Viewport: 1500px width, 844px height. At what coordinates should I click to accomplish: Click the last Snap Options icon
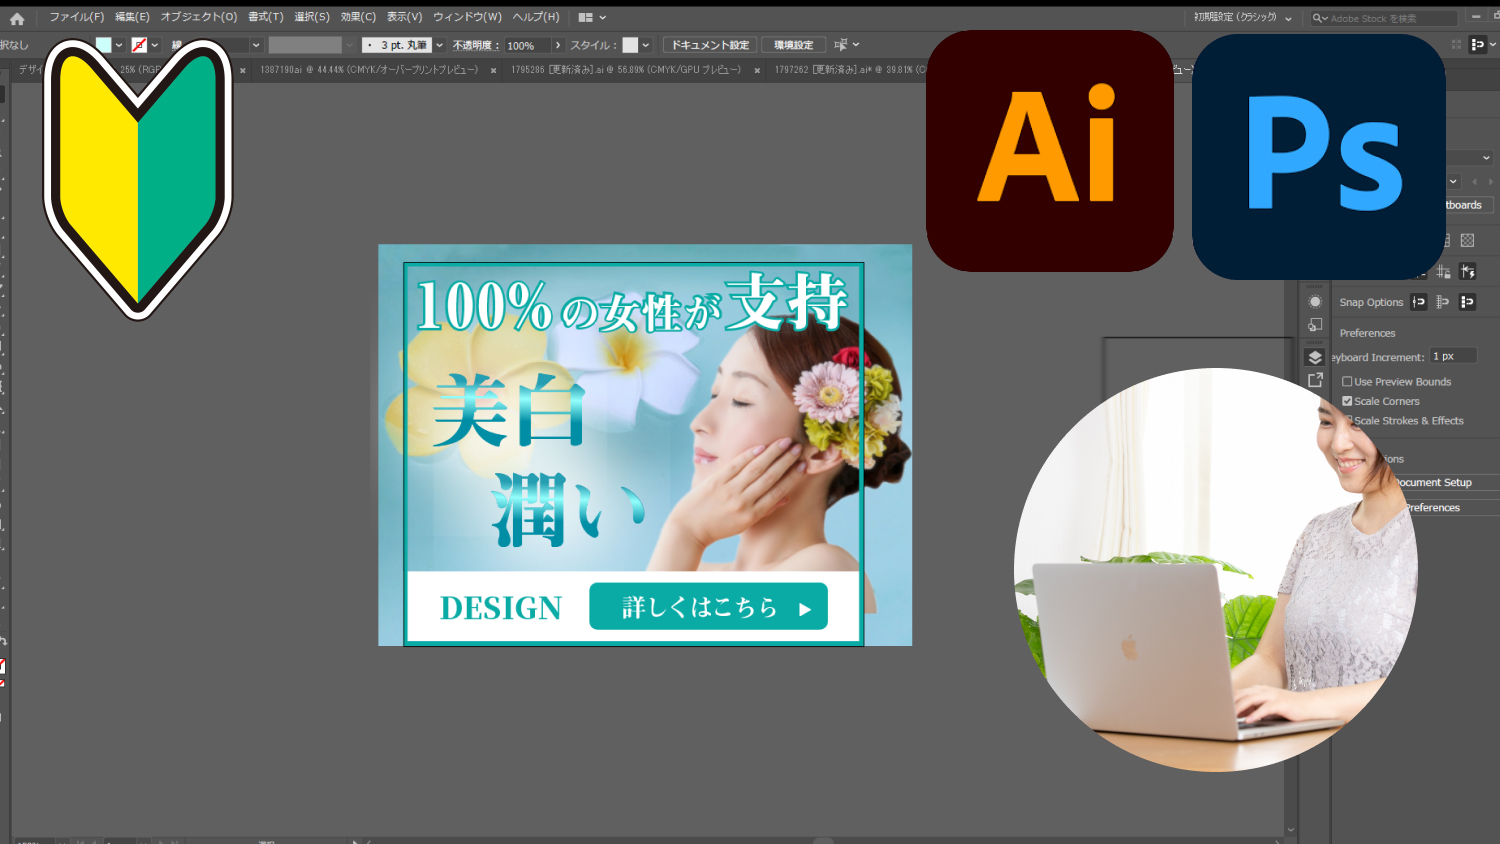tap(1467, 302)
